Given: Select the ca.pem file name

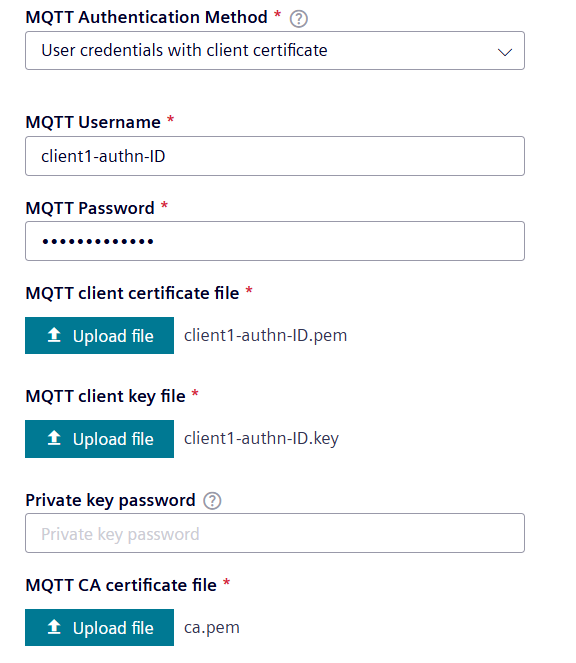Looking at the screenshot, I should [212, 628].
